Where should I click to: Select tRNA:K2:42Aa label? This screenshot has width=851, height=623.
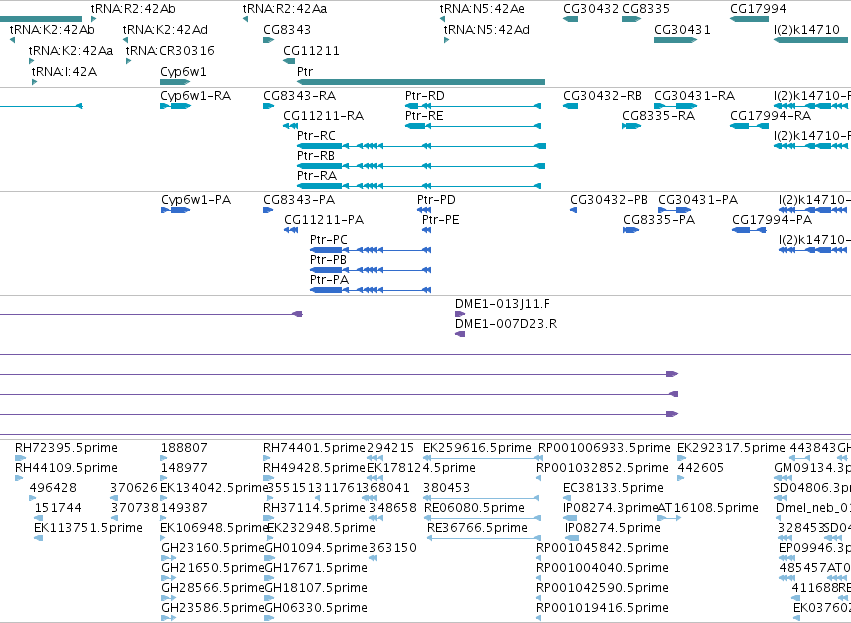click(x=71, y=51)
